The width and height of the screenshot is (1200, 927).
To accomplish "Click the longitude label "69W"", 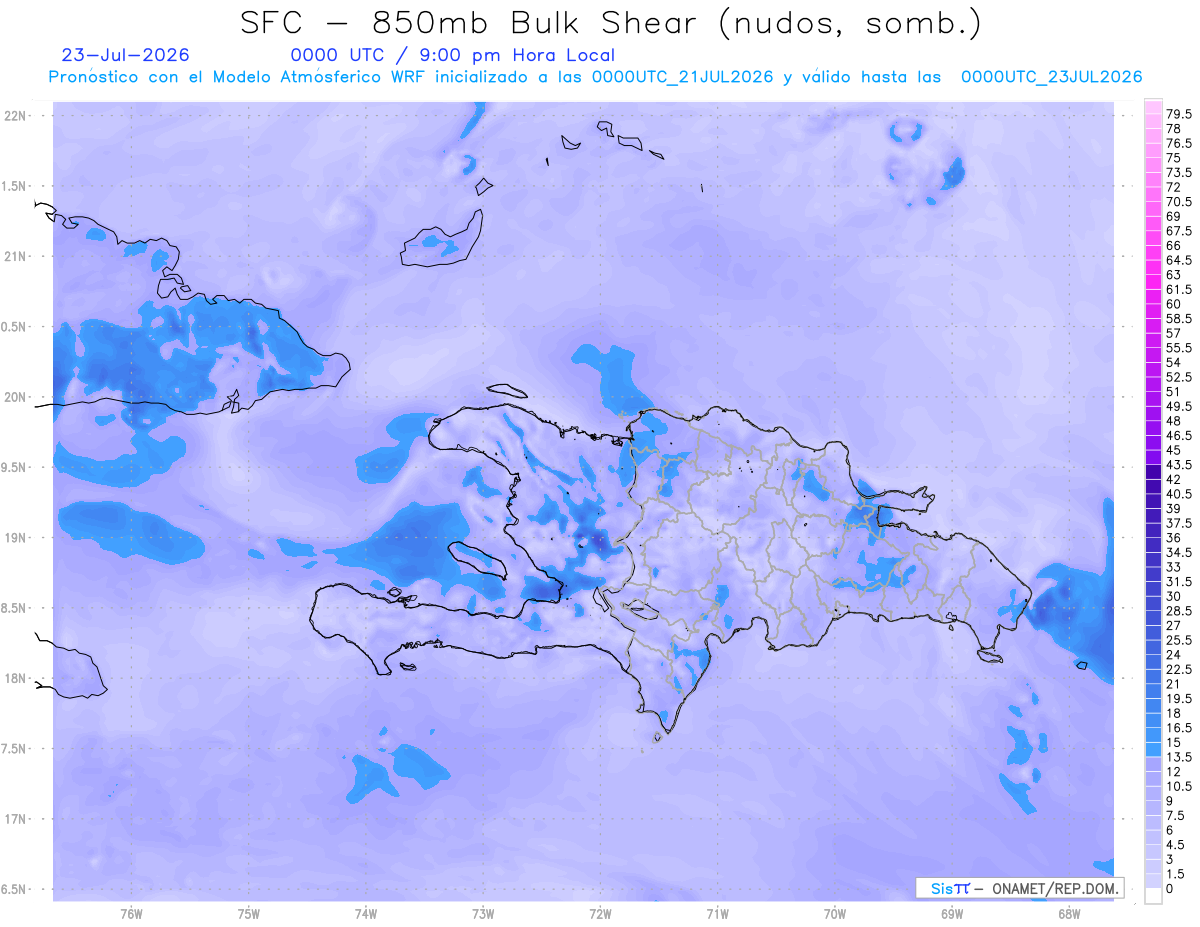I will (x=952, y=914).
